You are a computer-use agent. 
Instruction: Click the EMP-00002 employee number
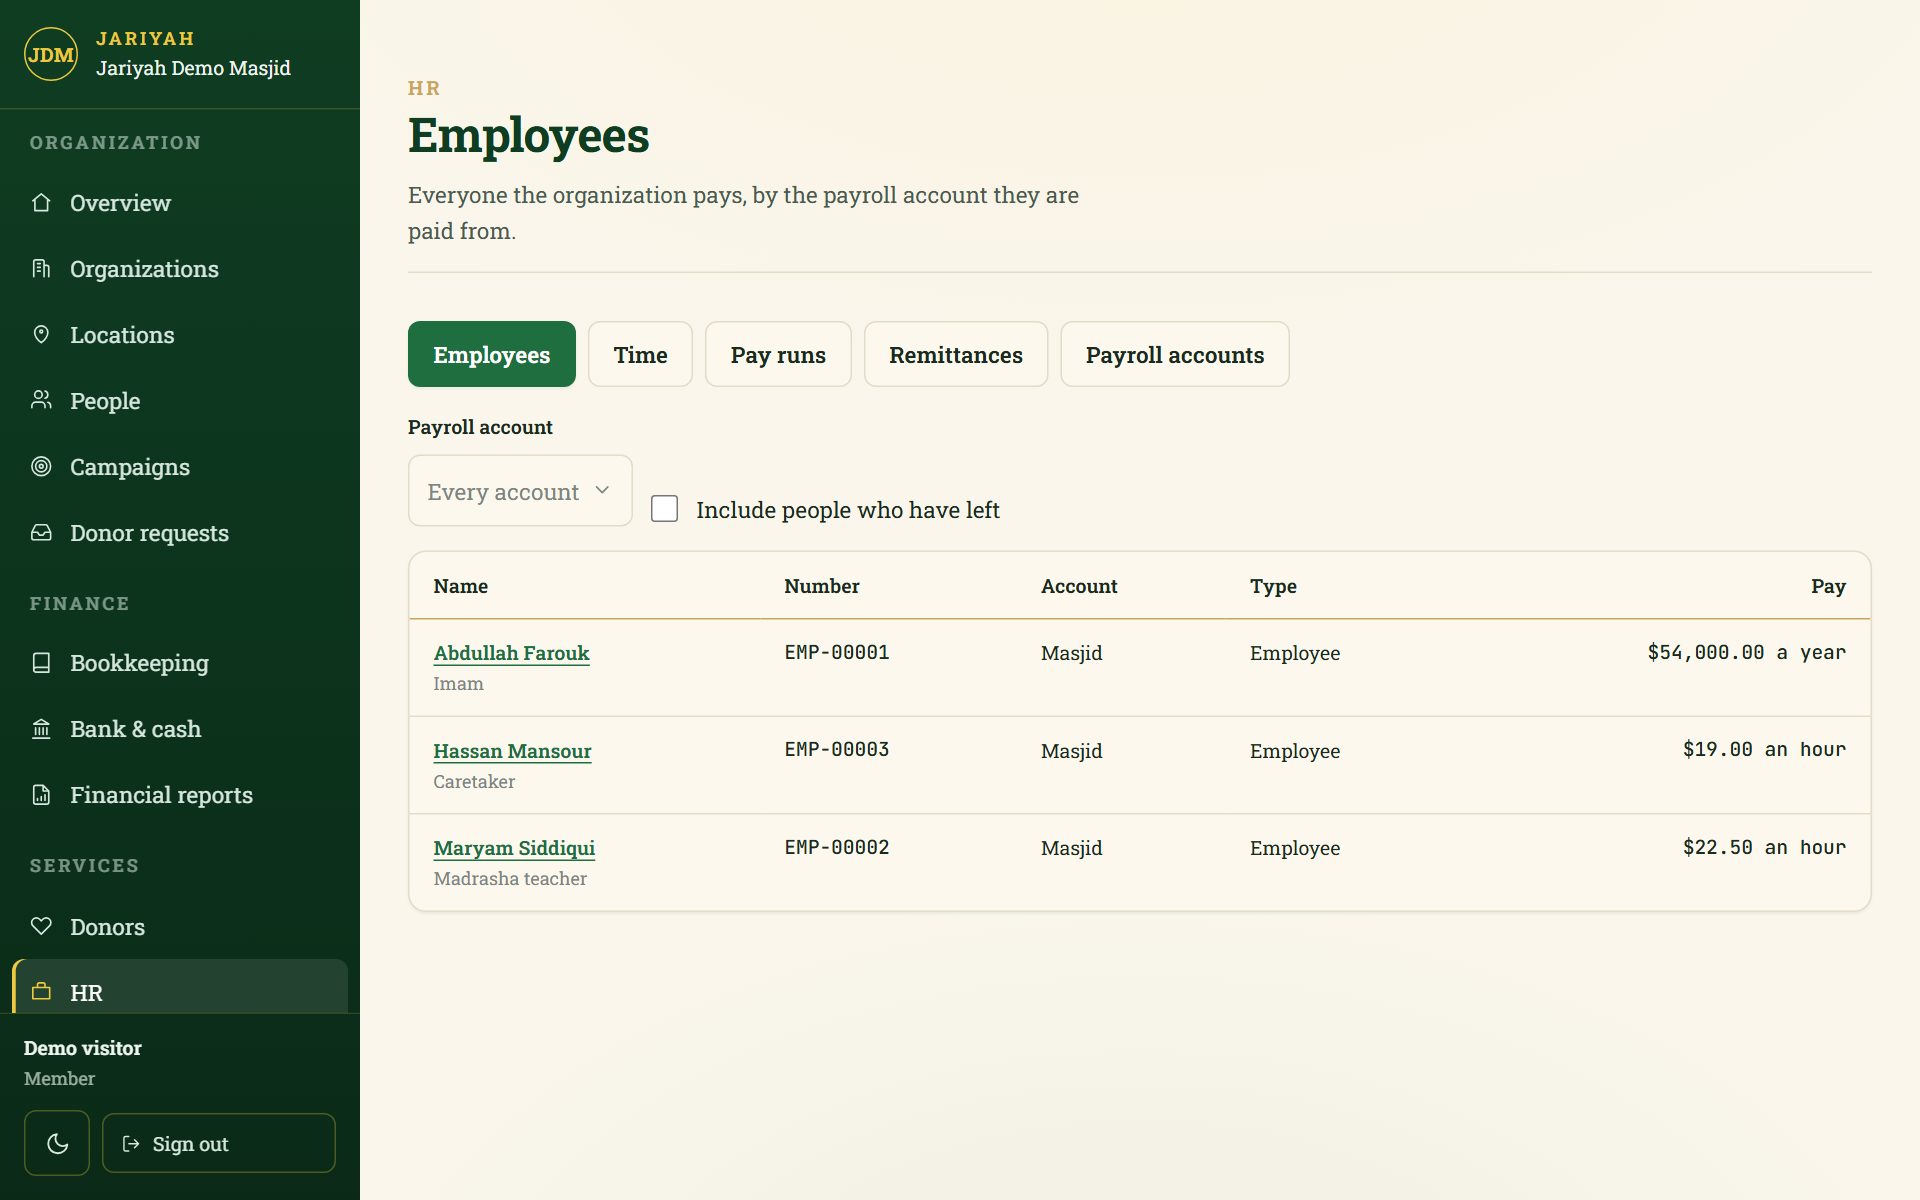pos(837,847)
